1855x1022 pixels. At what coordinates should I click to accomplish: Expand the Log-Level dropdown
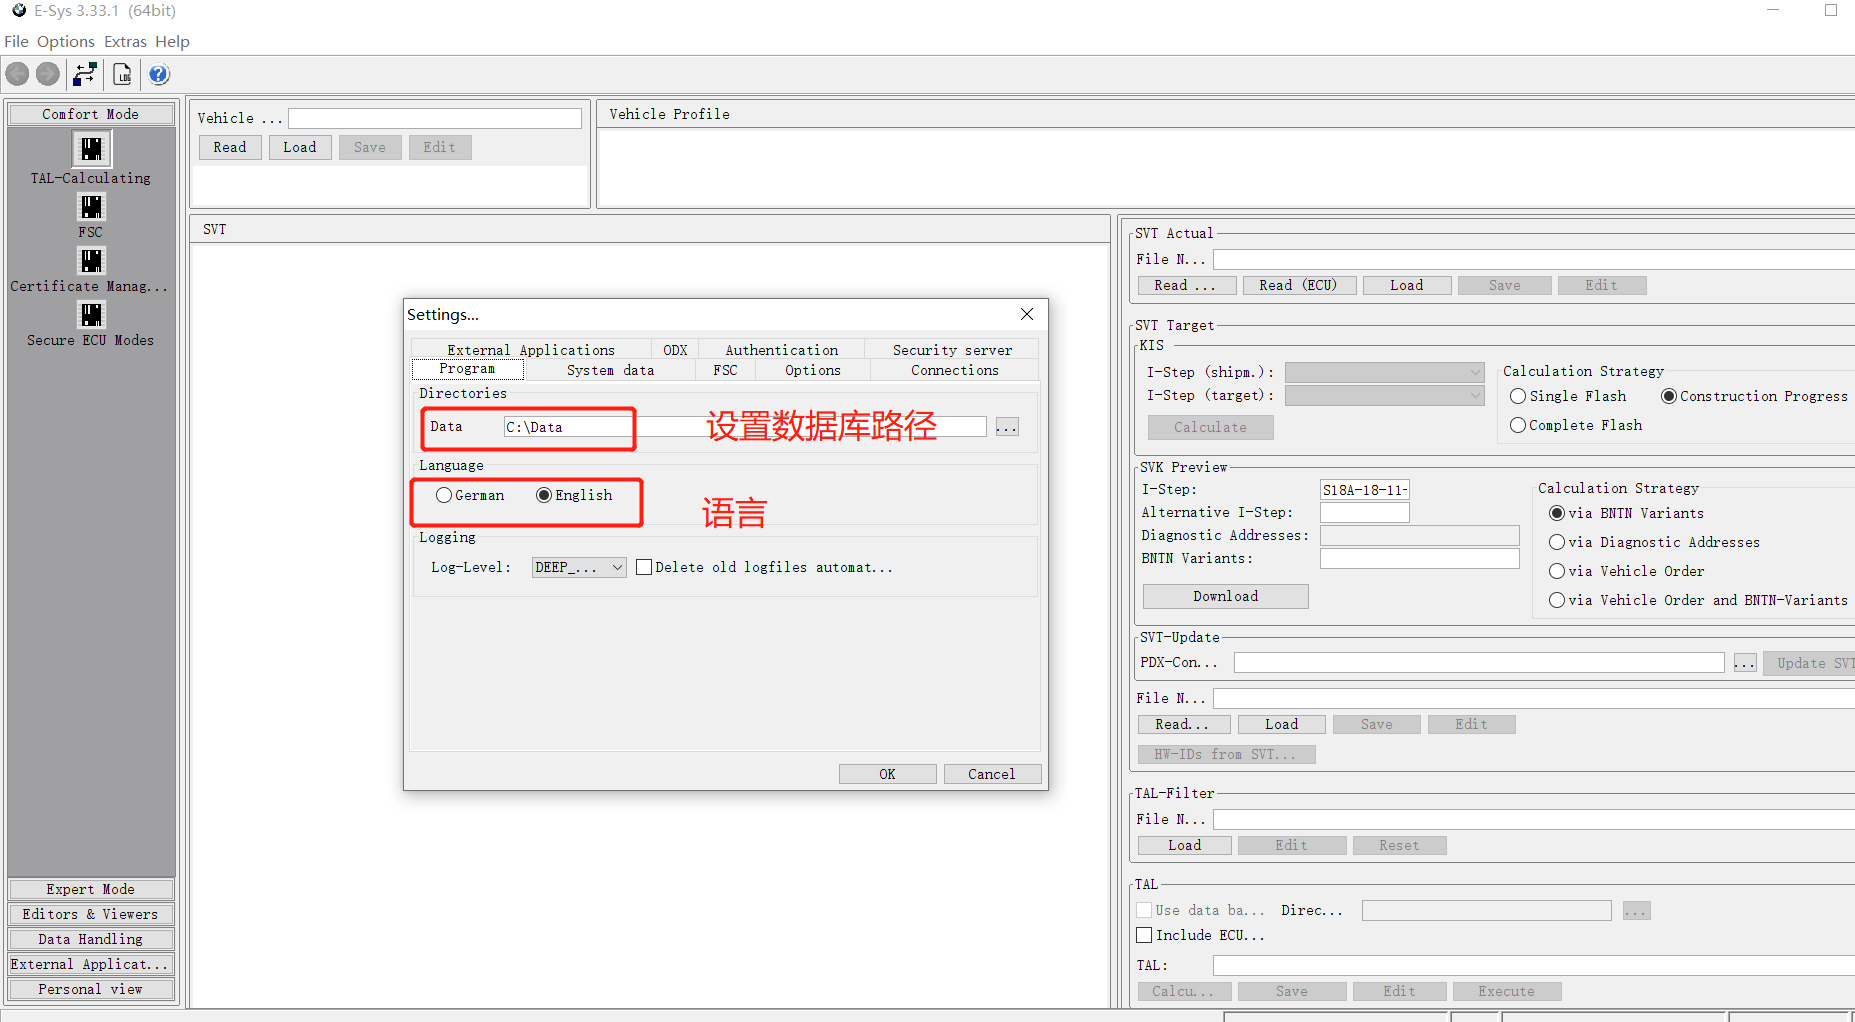coord(617,567)
